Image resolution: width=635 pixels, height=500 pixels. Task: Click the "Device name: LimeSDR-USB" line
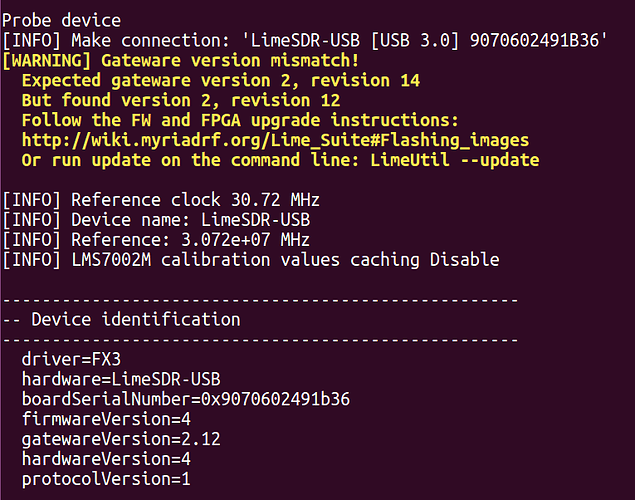[152, 220]
